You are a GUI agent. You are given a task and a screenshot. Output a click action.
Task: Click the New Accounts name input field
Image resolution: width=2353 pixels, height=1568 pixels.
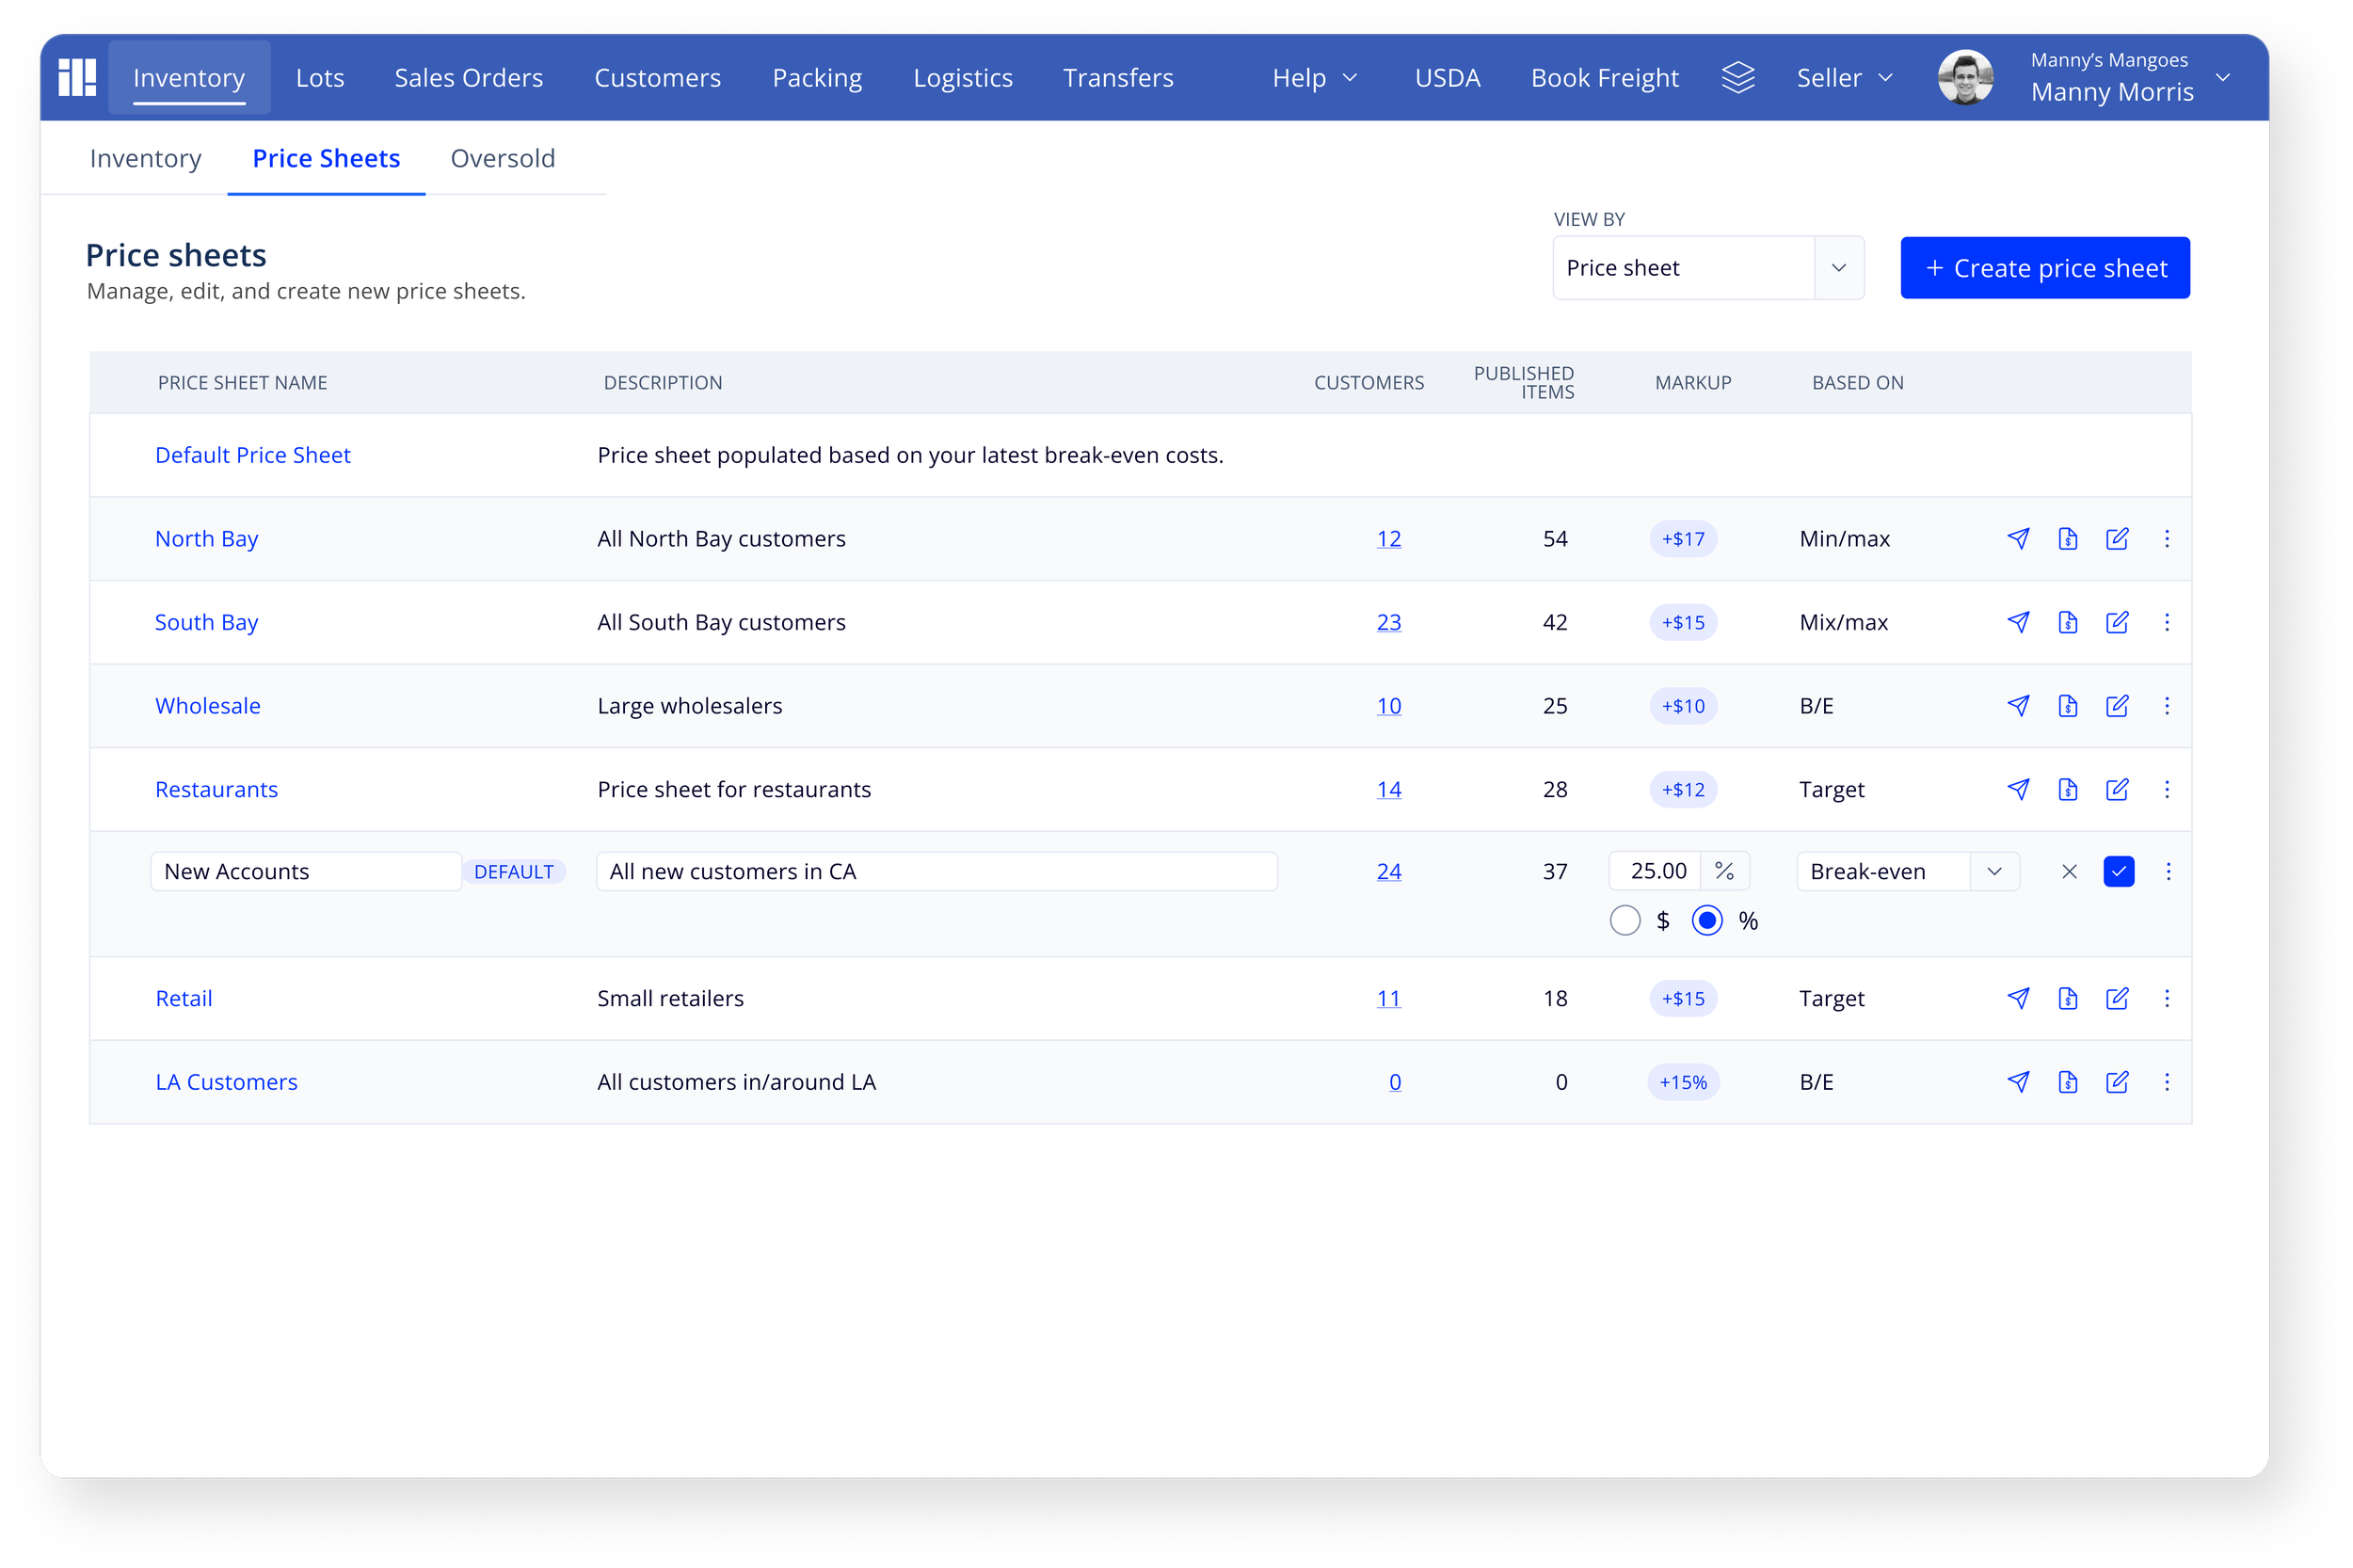pyautogui.click(x=305, y=872)
